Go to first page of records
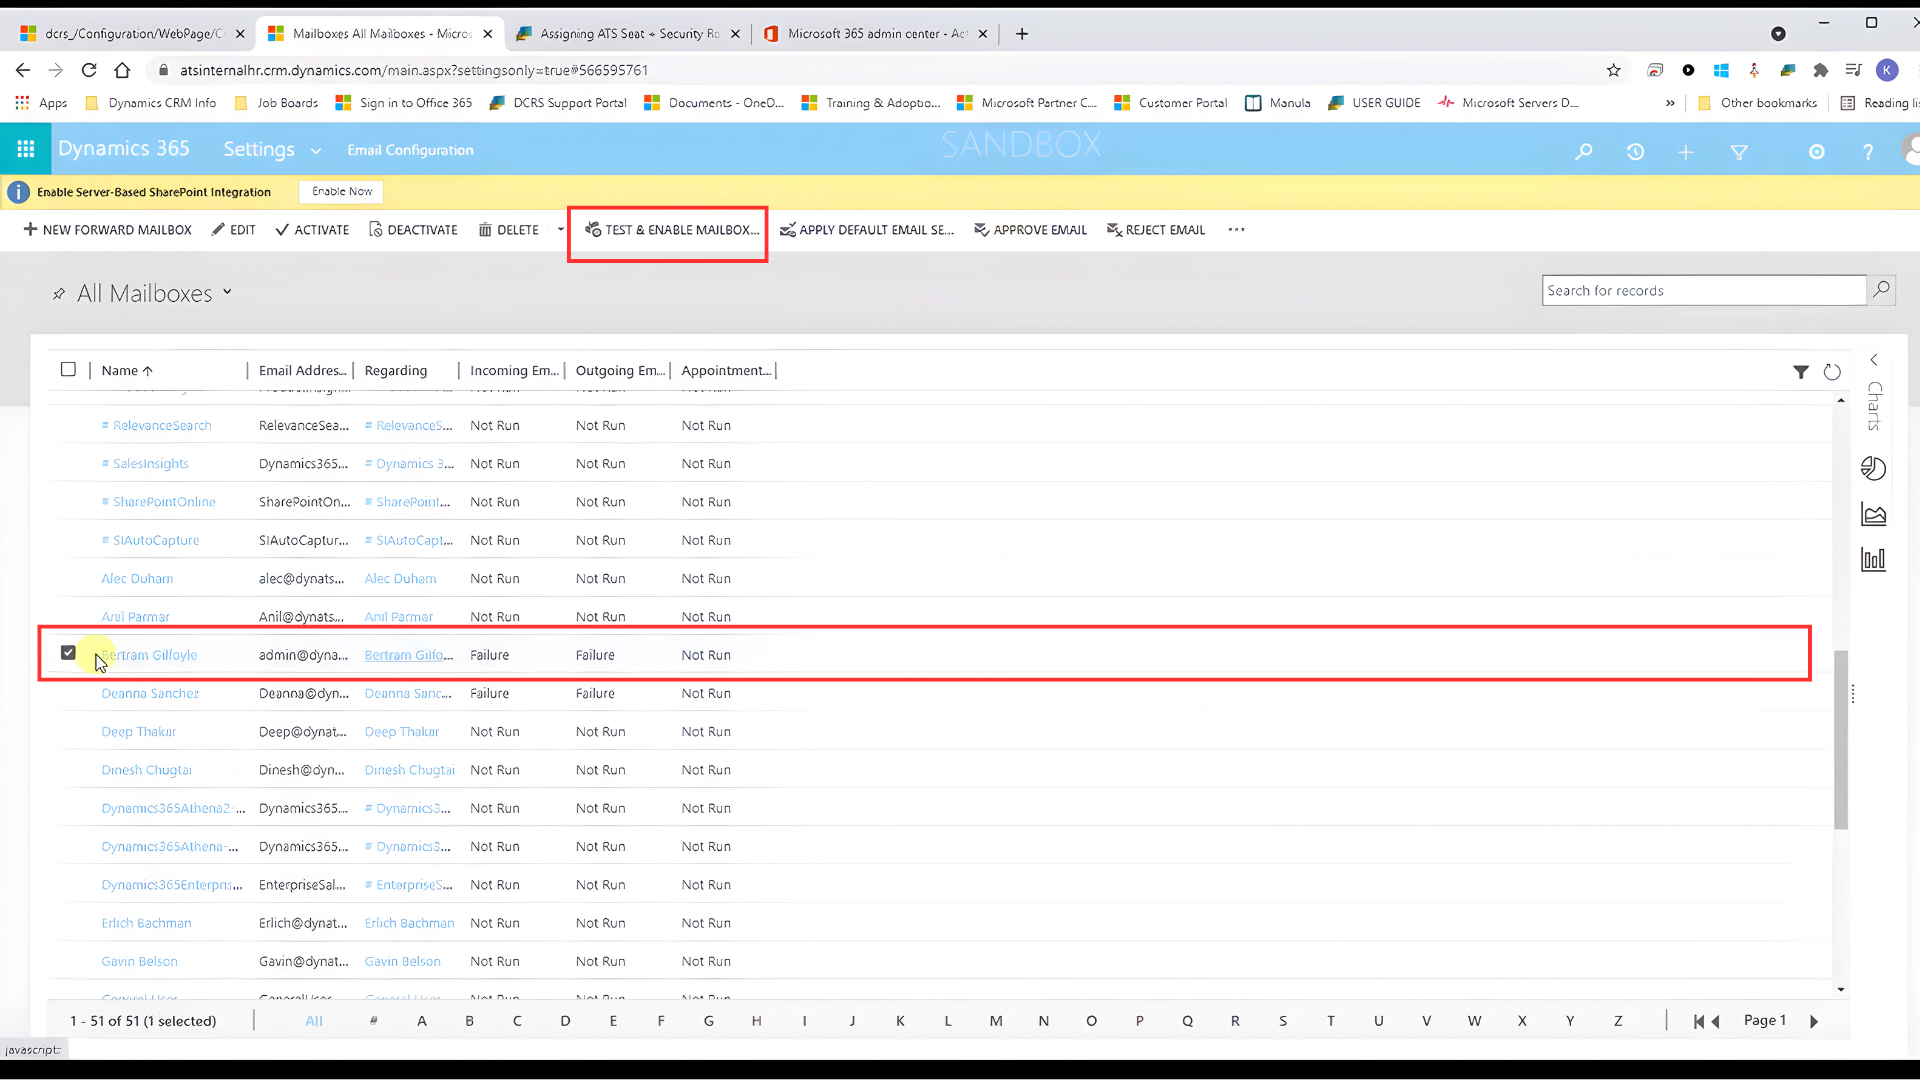This screenshot has width=1920, height=1080. click(x=1699, y=1021)
